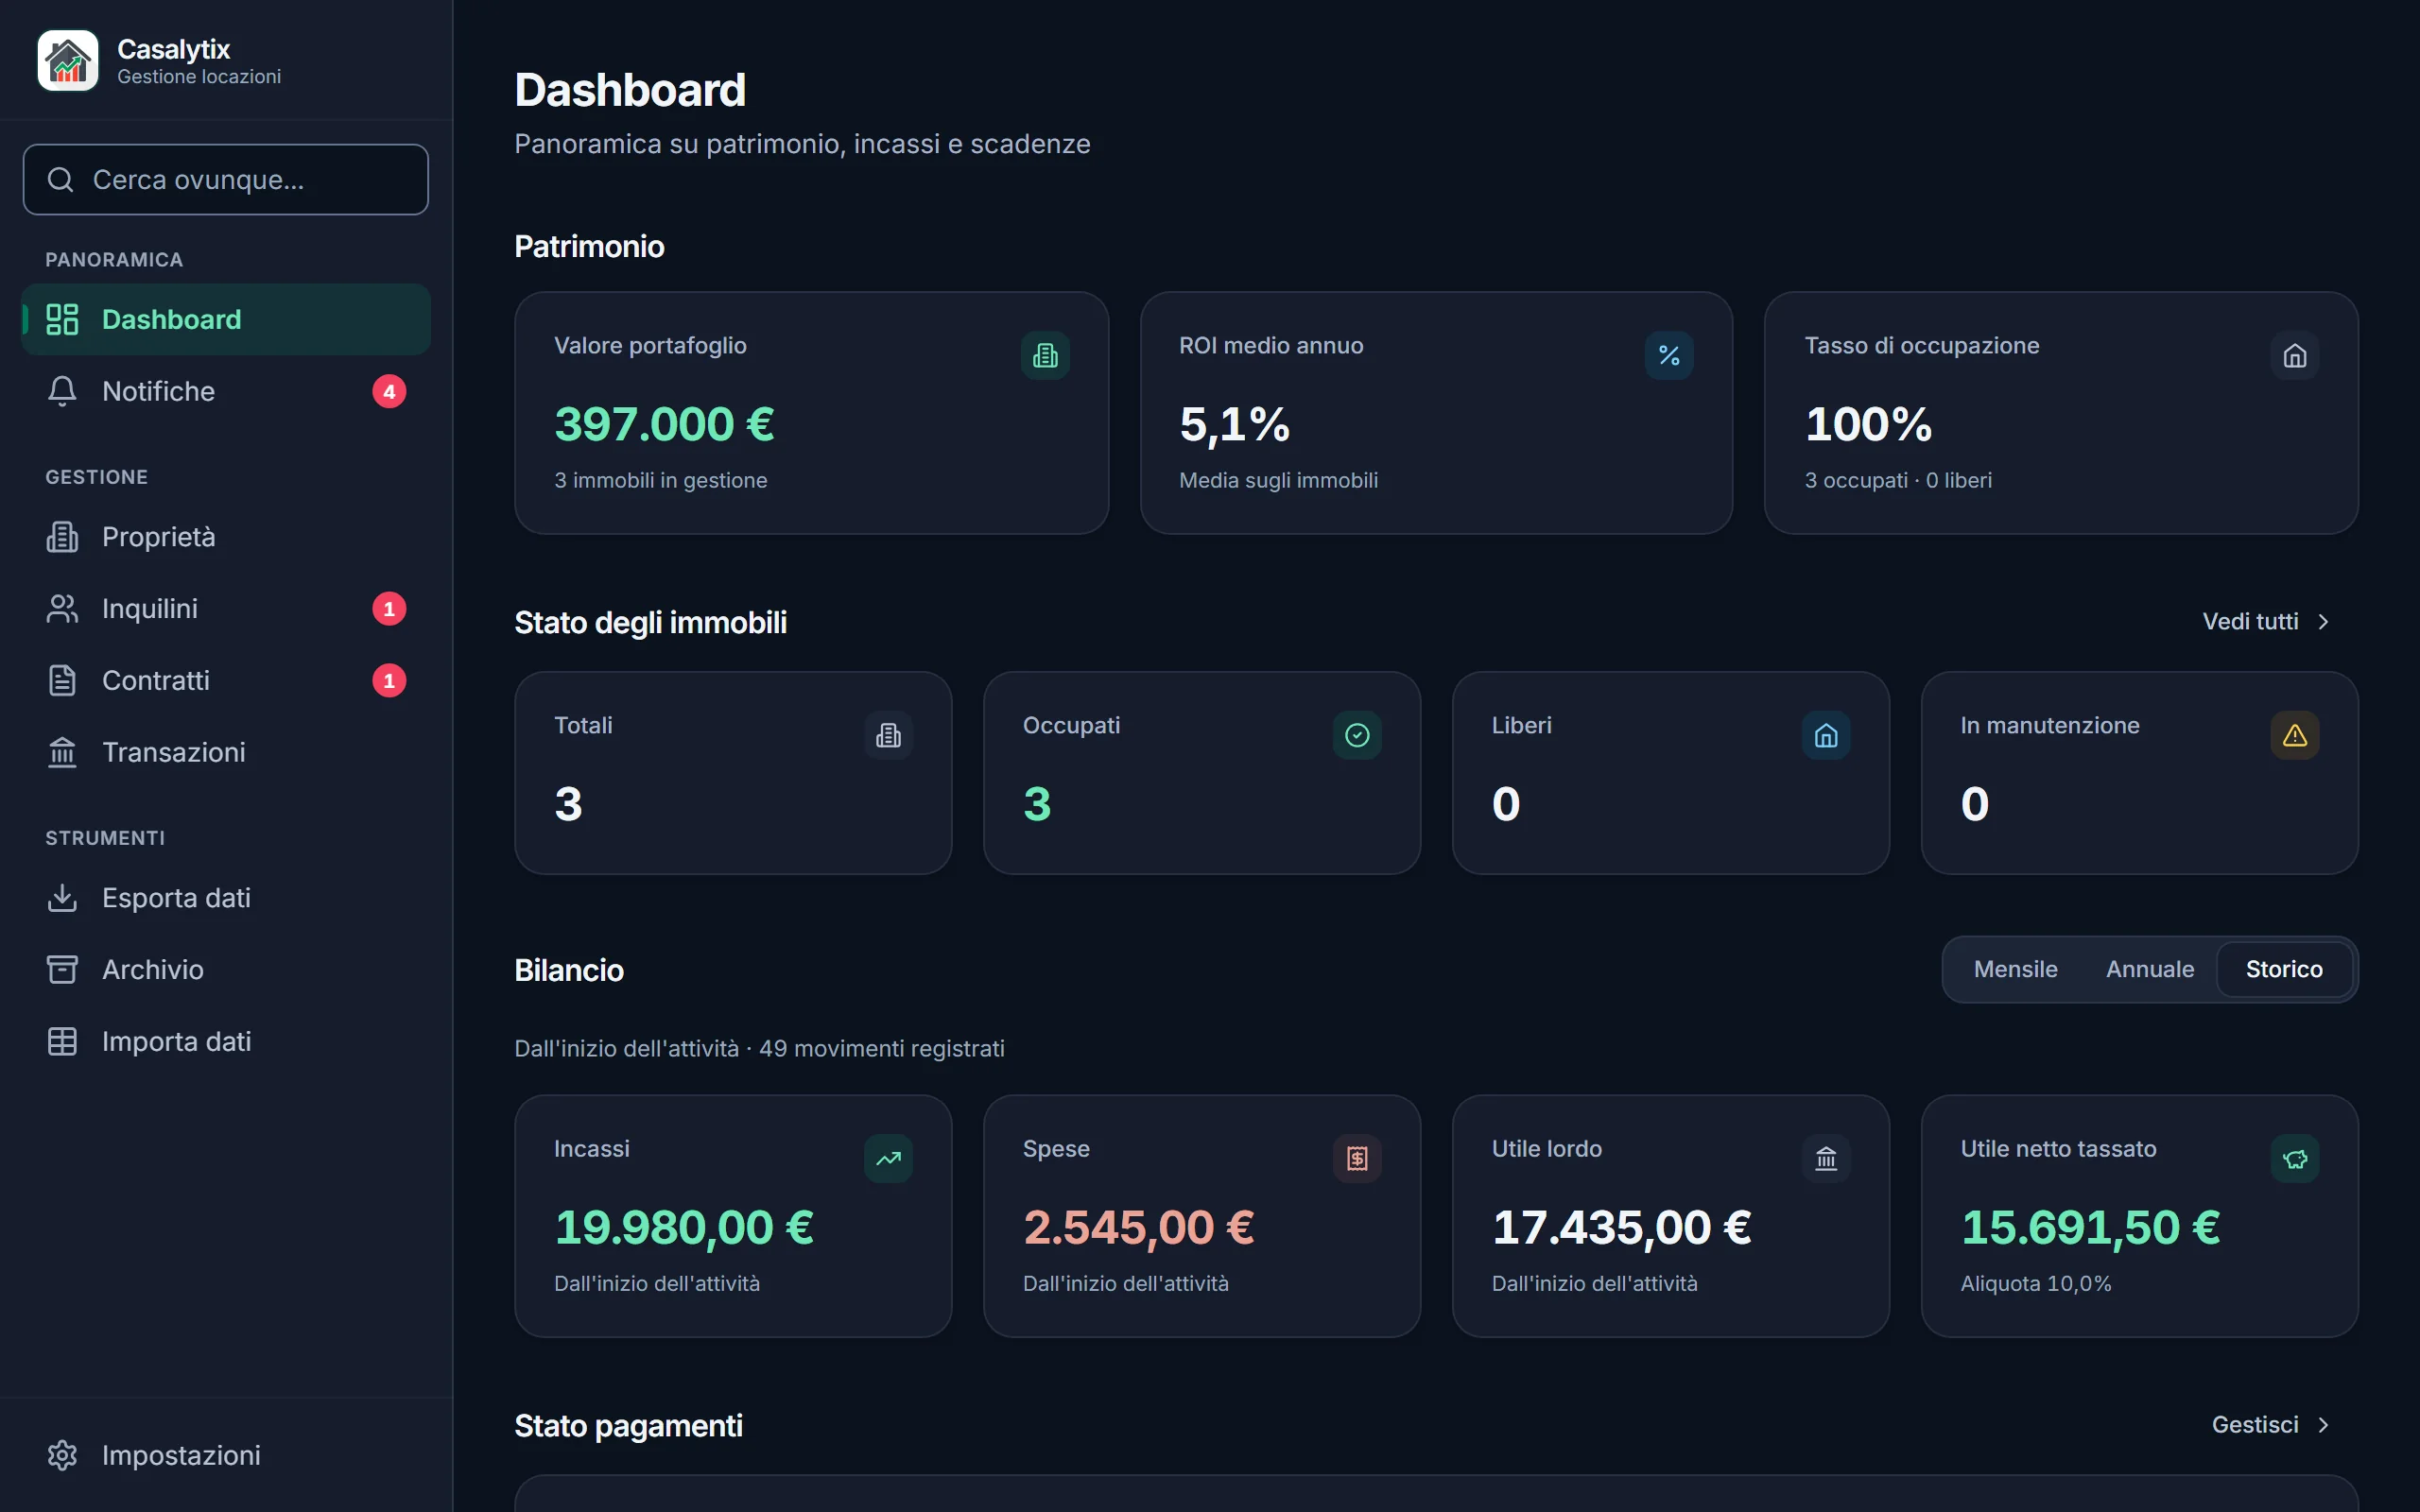Click the Casalytix house logo icon

click(x=68, y=60)
